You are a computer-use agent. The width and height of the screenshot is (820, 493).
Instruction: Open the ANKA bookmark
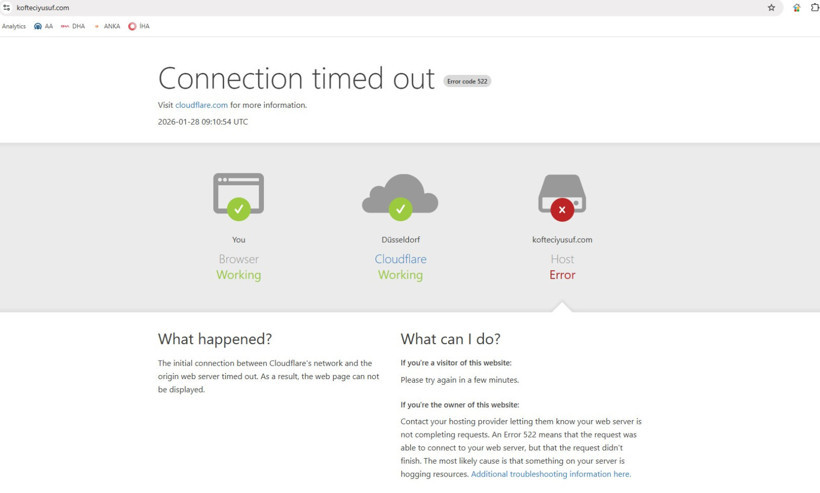106,27
